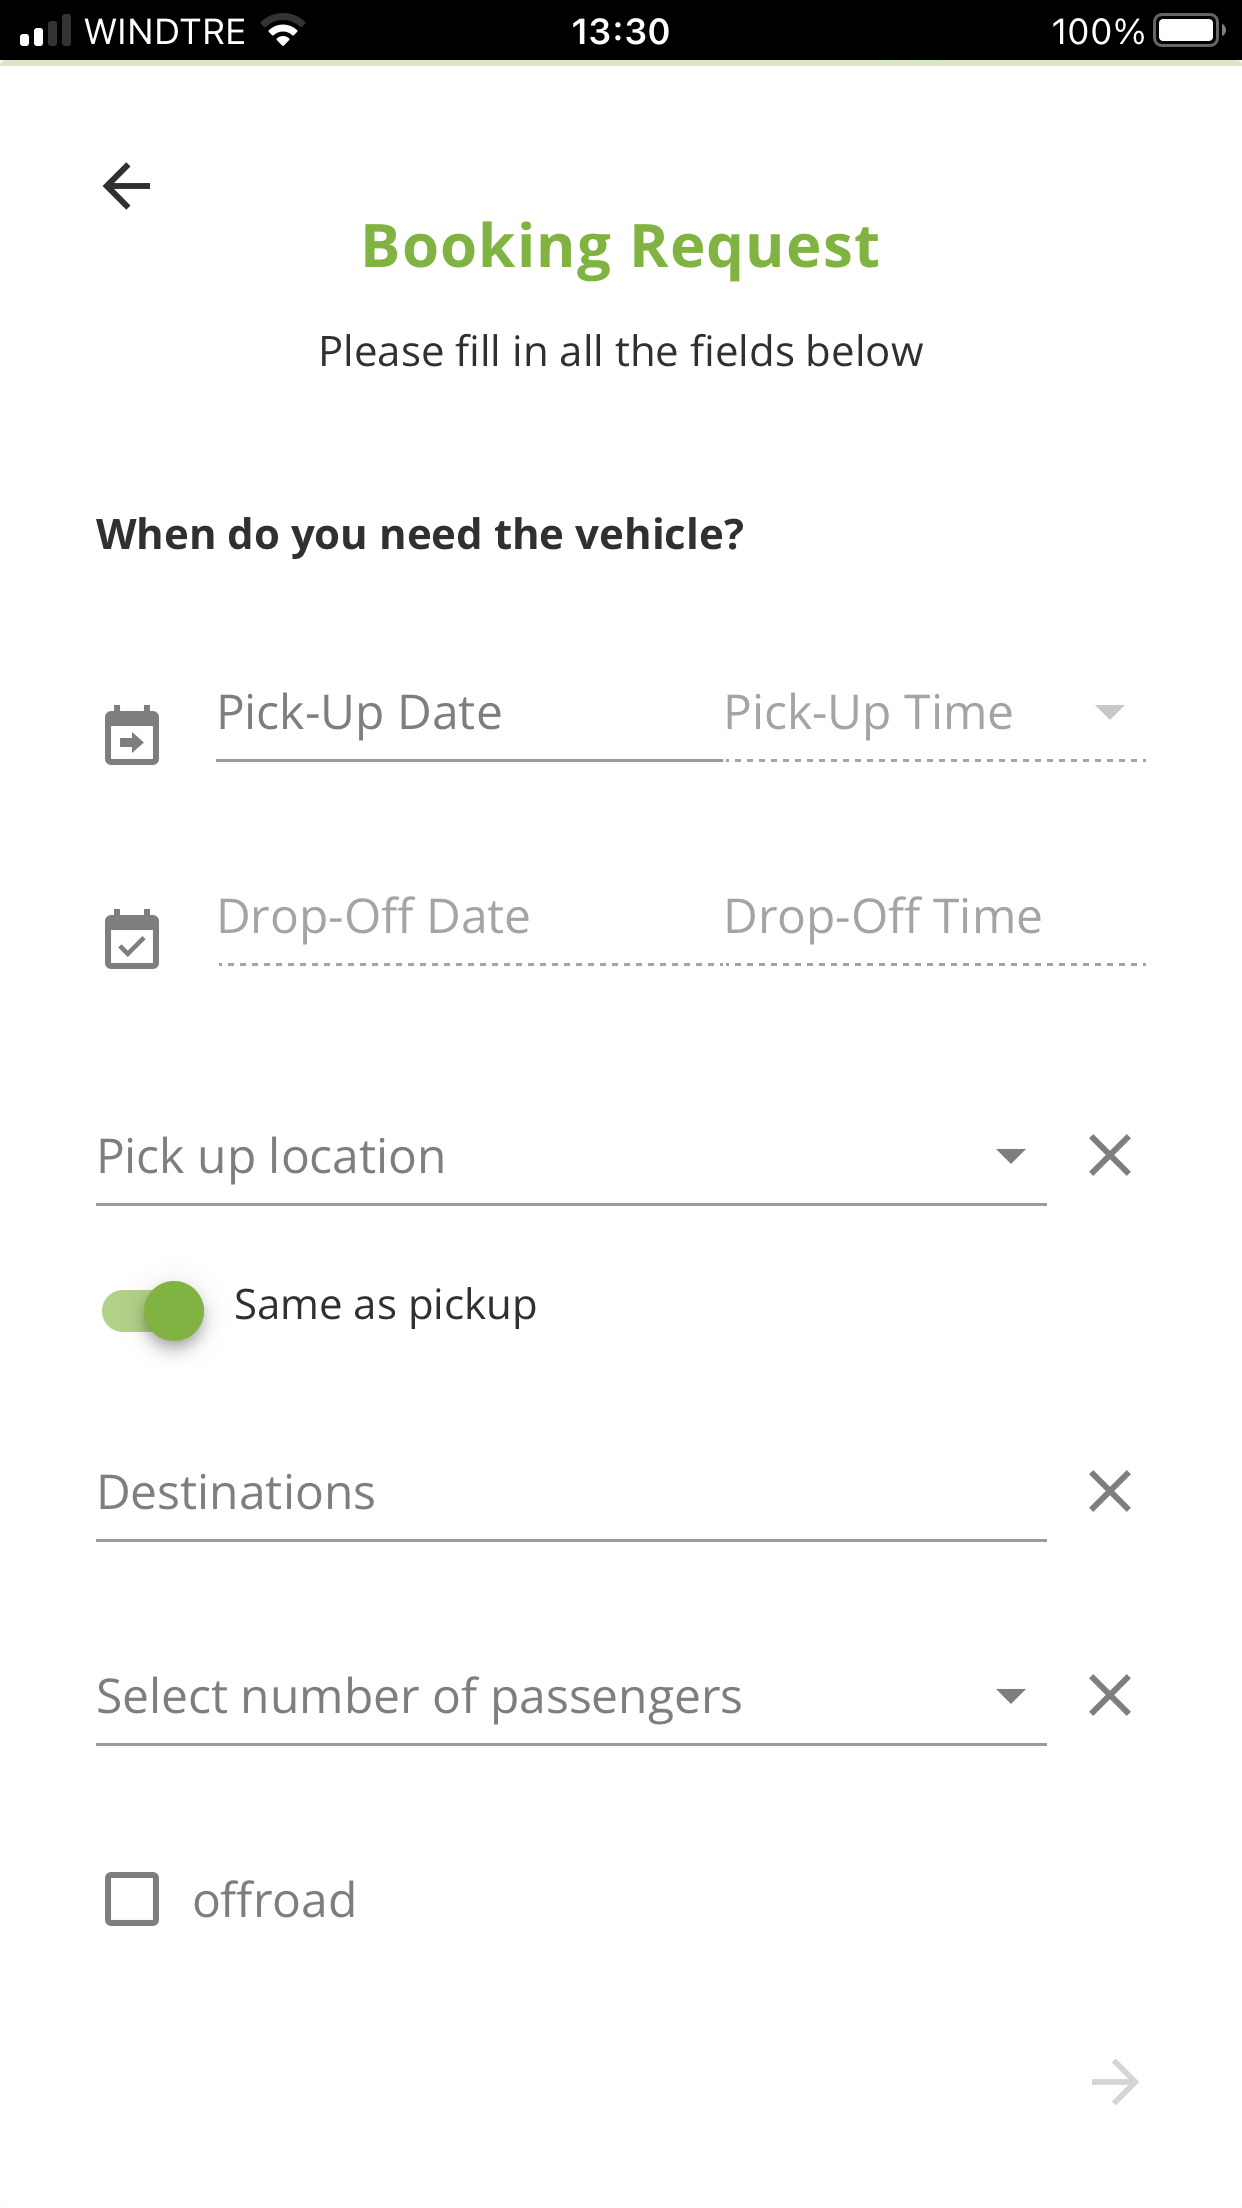Click the drop-off calendar checkmark icon

132,939
